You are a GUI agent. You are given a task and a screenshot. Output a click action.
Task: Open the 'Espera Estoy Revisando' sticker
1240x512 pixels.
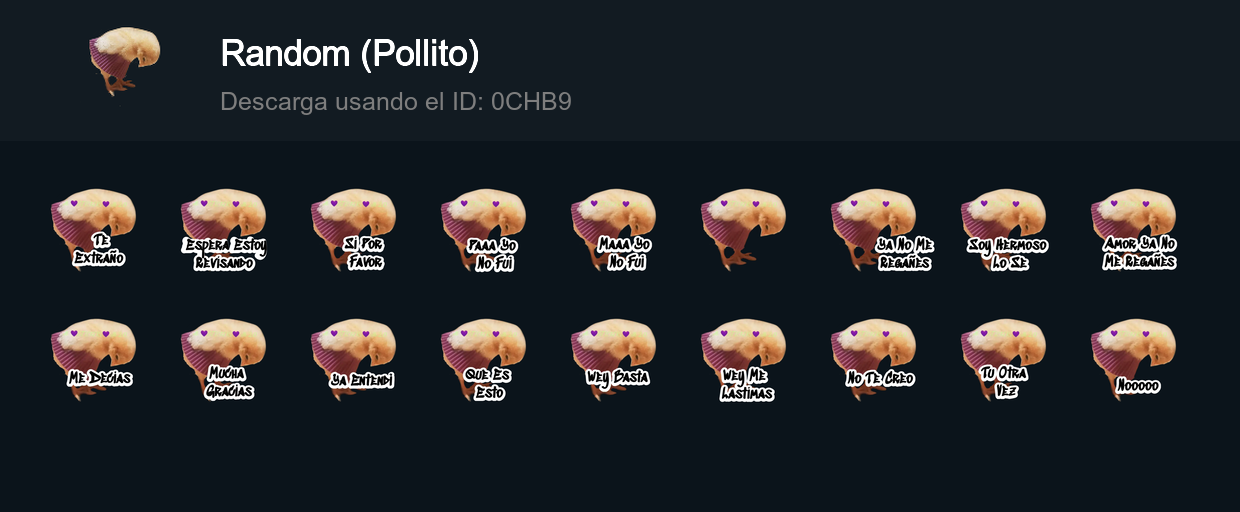(223, 230)
